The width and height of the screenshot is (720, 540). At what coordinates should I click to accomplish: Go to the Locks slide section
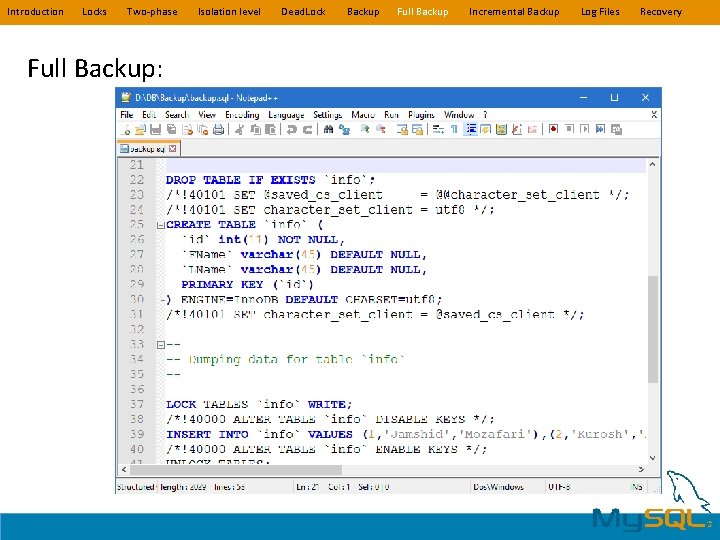(x=94, y=11)
